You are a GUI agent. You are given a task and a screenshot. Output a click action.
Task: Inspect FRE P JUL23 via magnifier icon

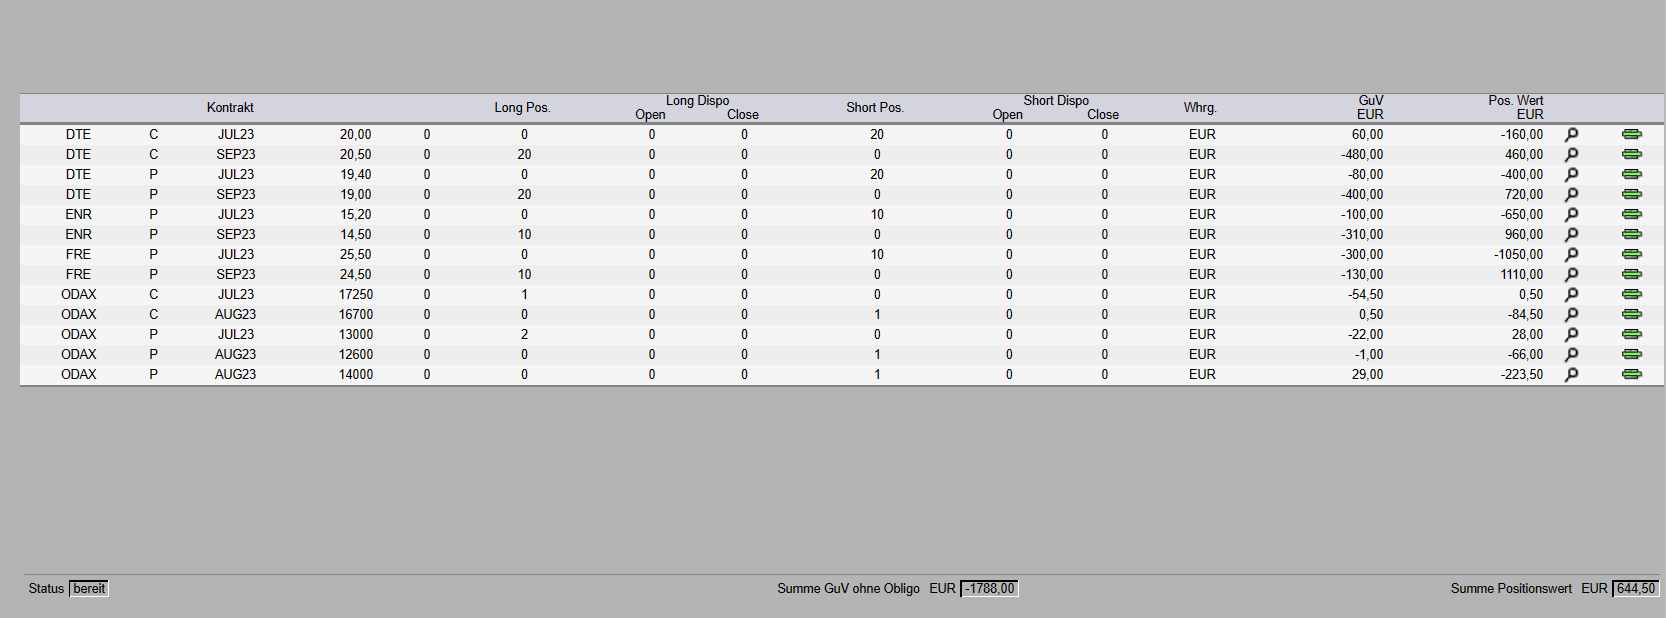(x=1571, y=254)
